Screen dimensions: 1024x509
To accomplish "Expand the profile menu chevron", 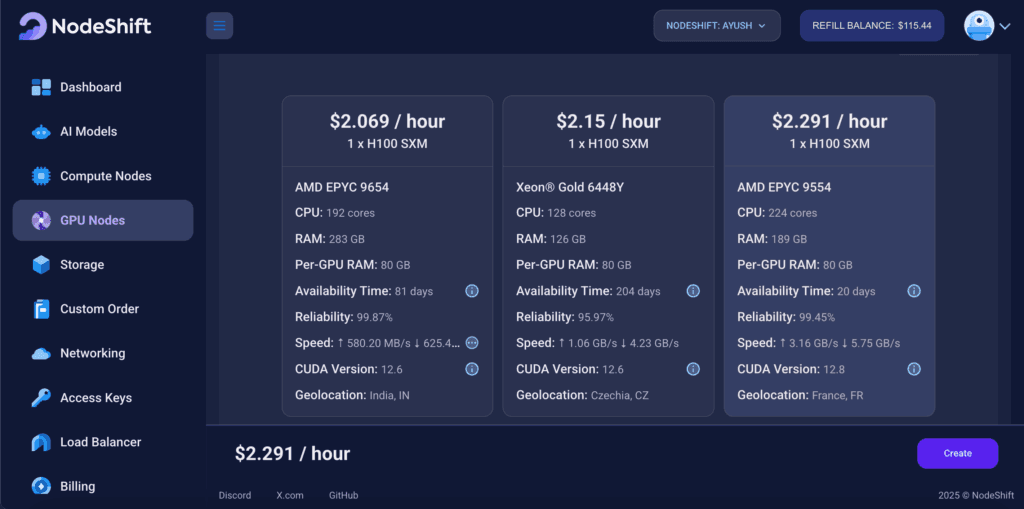I will pyautogui.click(x=1004, y=27).
